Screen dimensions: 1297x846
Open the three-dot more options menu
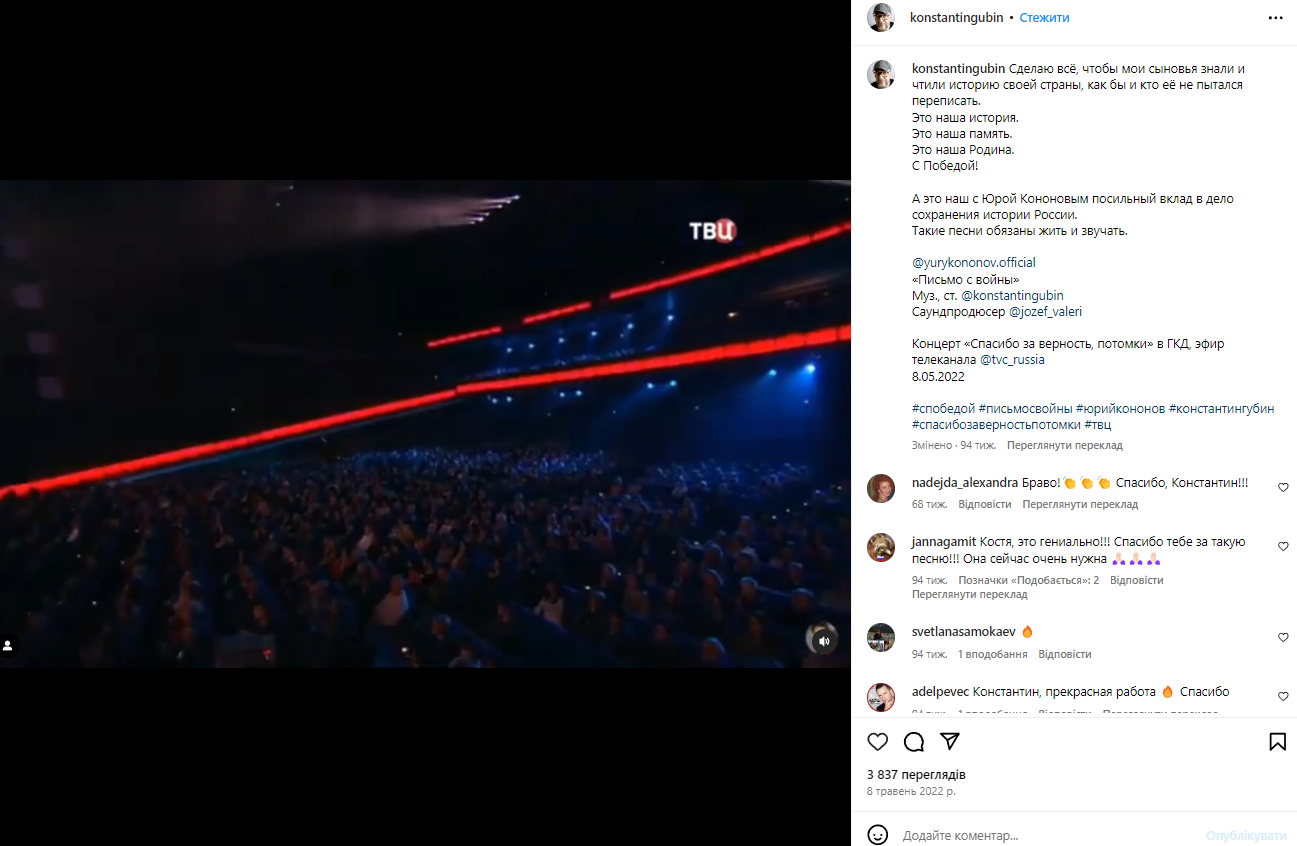(1275, 18)
